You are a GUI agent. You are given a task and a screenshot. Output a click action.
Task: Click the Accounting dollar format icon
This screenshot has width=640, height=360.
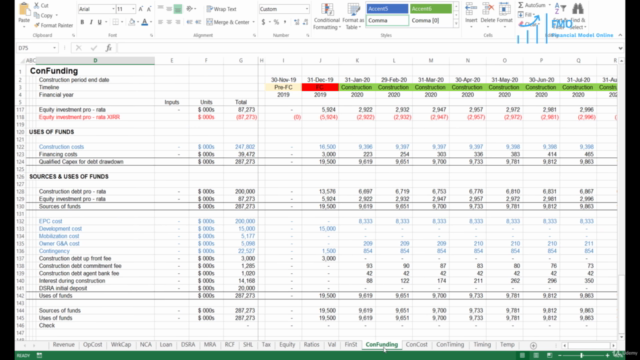pyautogui.click(x=263, y=22)
